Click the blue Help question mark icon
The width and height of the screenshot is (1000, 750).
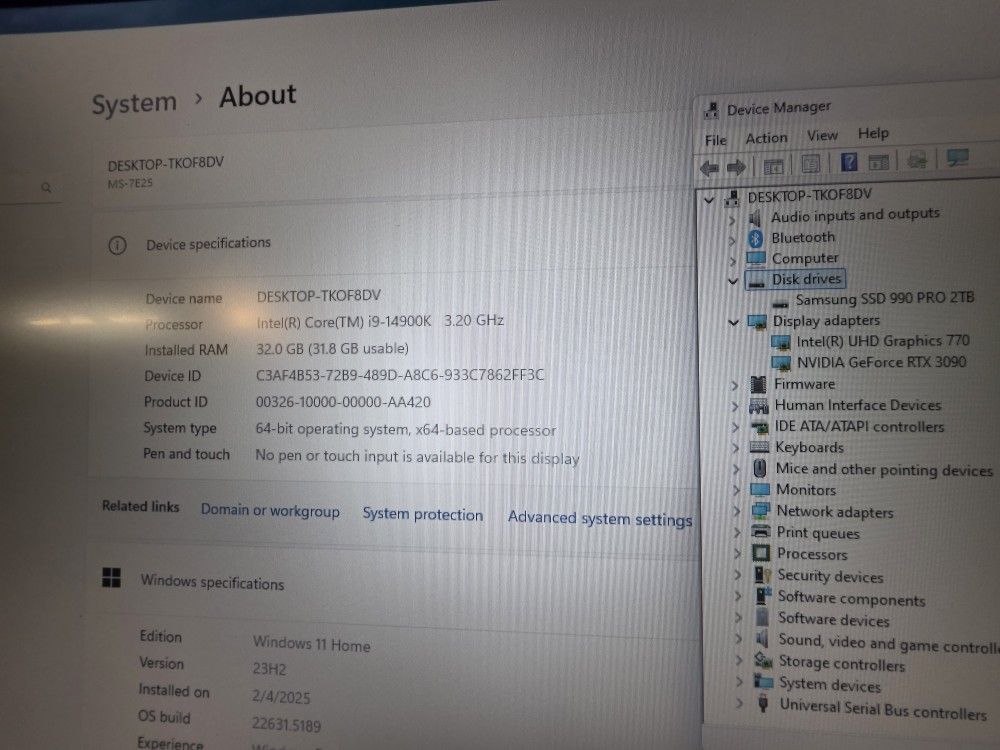849,162
